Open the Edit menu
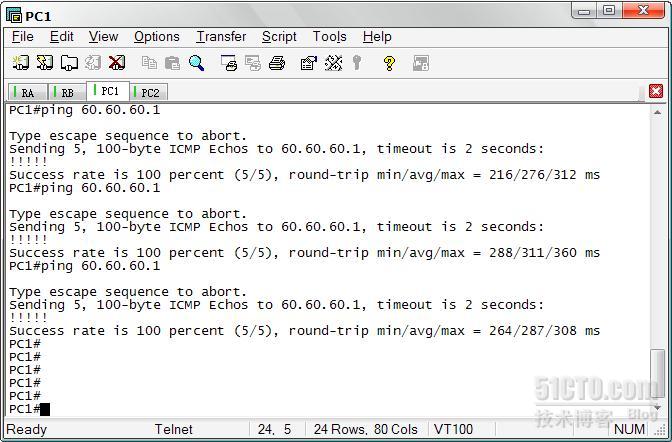The width and height of the screenshot is (672, 442). click(x=62, y=37)
